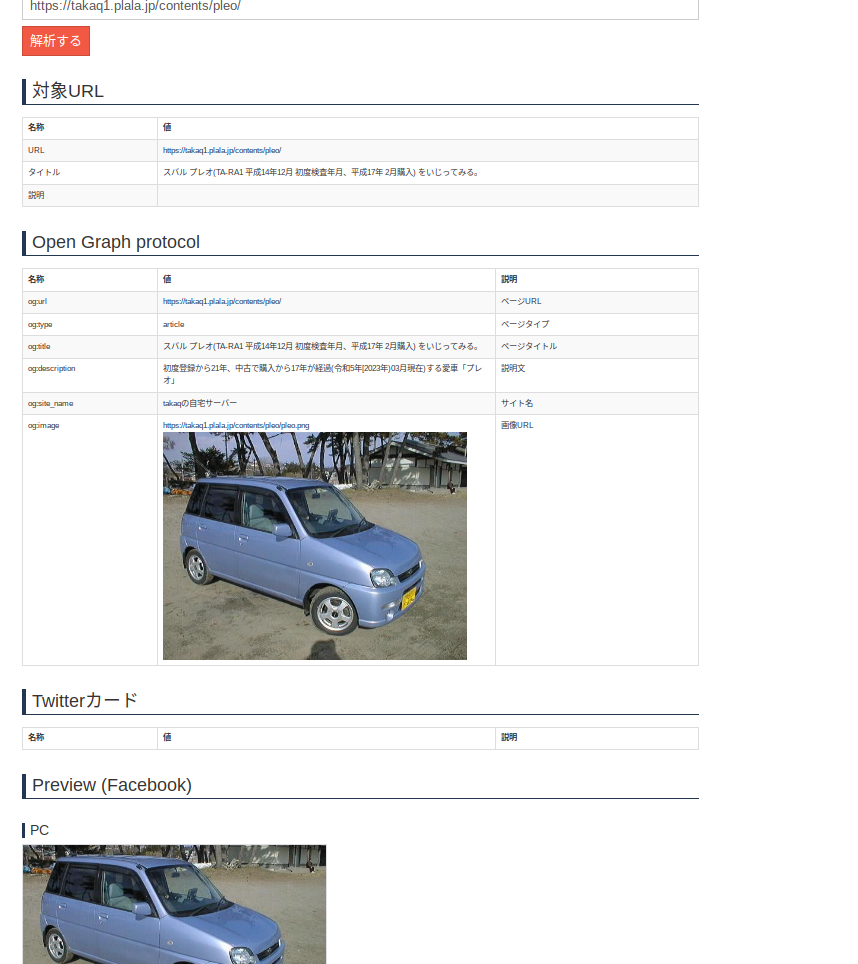Viewport: 858px width, 964px height.
Task: Select the Twitterカード section heading
Action: [x=85, y=701]
